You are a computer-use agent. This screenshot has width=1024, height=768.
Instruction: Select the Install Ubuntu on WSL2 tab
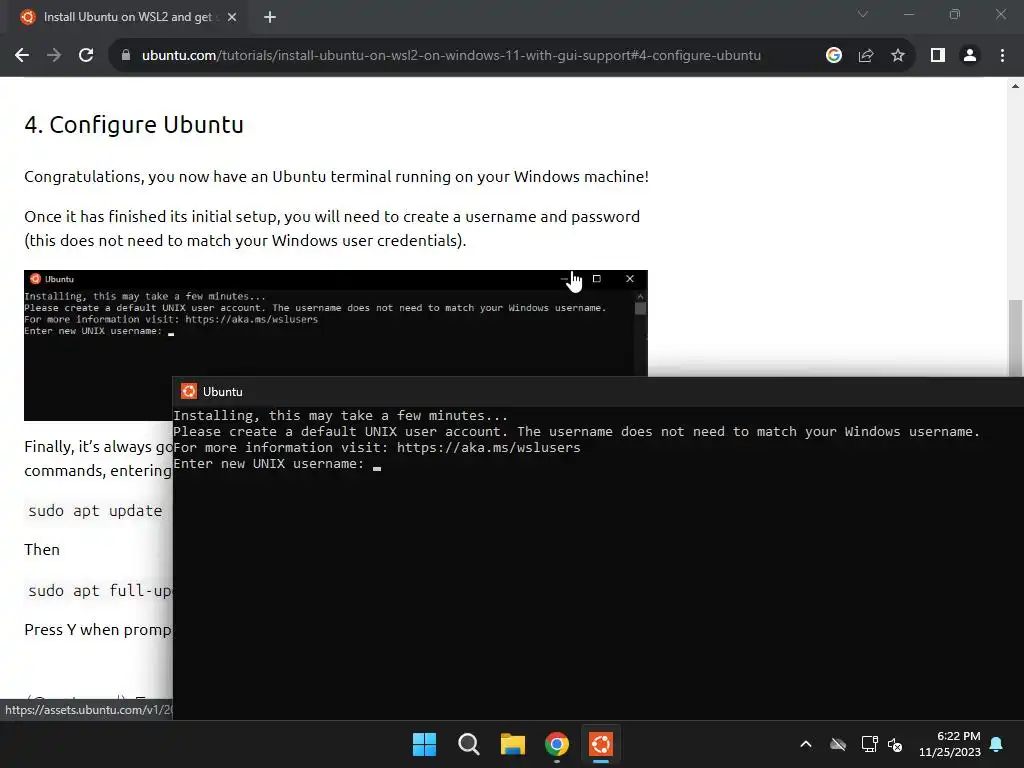point(127,17)
